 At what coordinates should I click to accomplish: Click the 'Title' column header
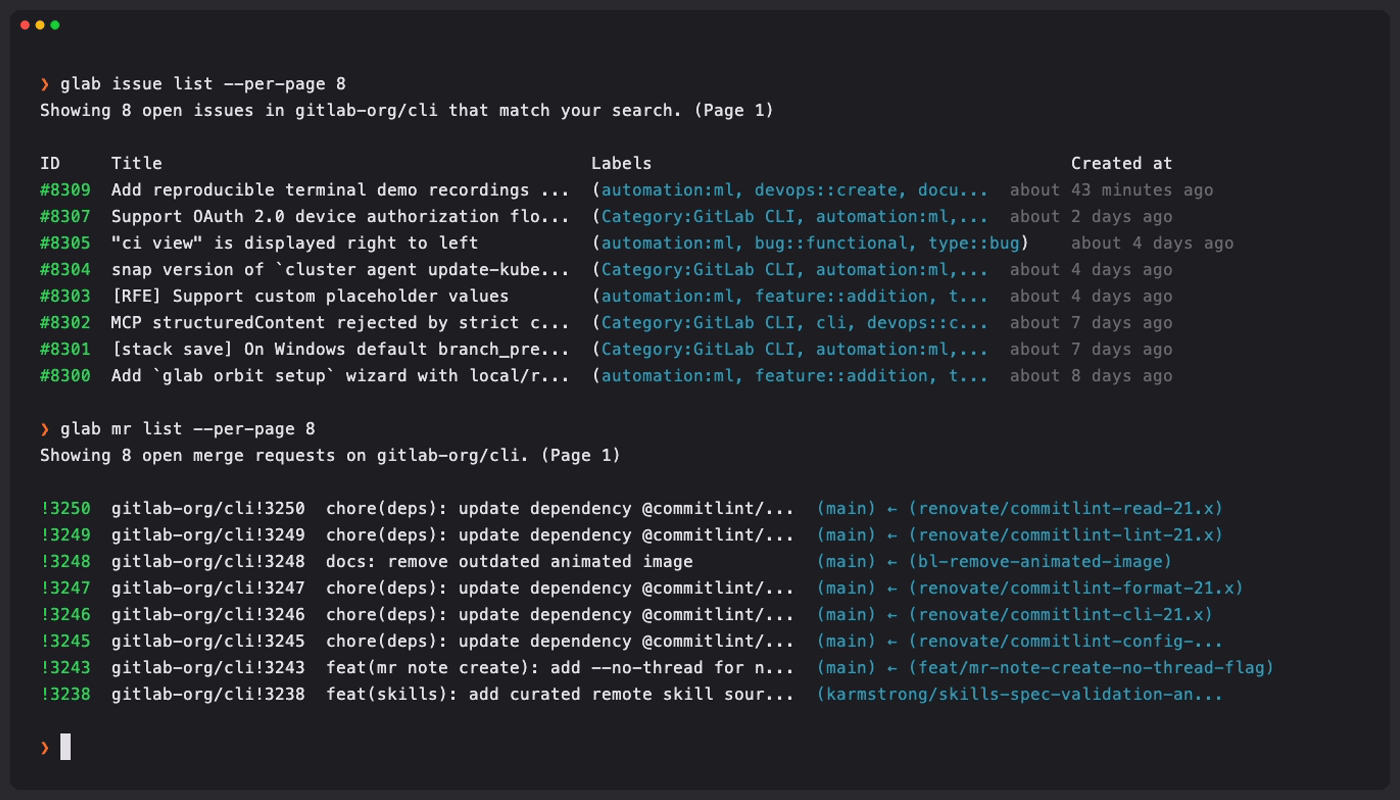click(x=136, y=163)
